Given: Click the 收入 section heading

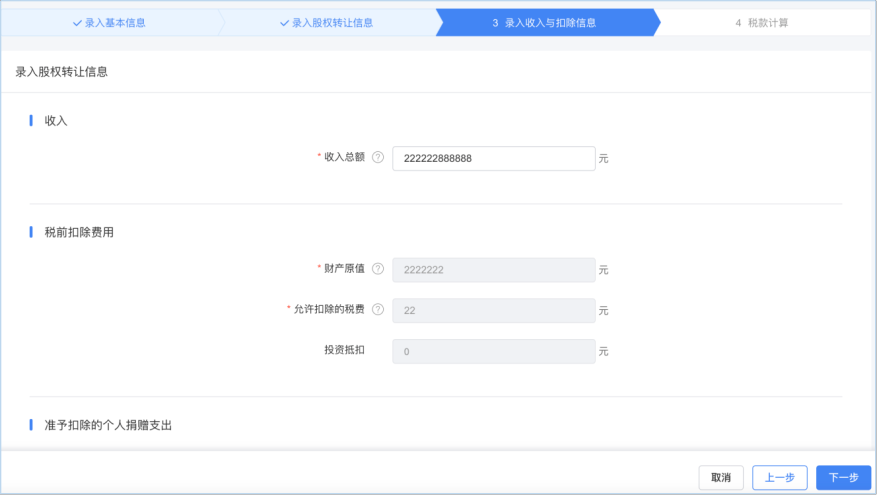Looking at the screenshot, I should (x=56, y=121).
